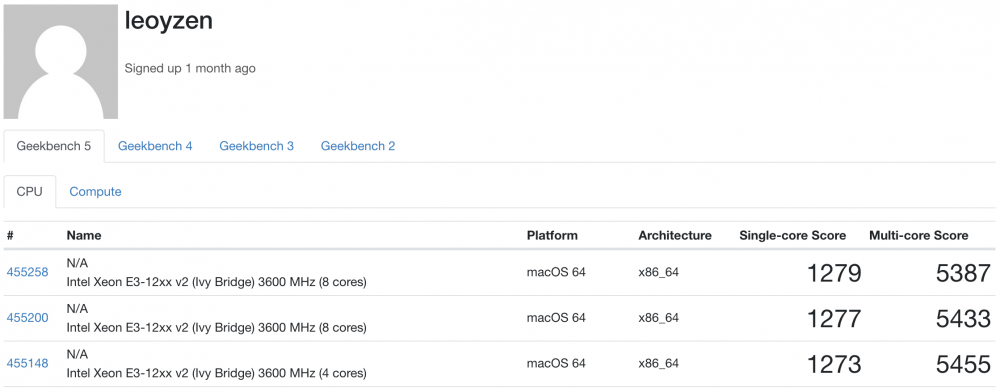Click the leoyzen username heading
Viewport: 1000px width, 388px height.
coord(168,21)
